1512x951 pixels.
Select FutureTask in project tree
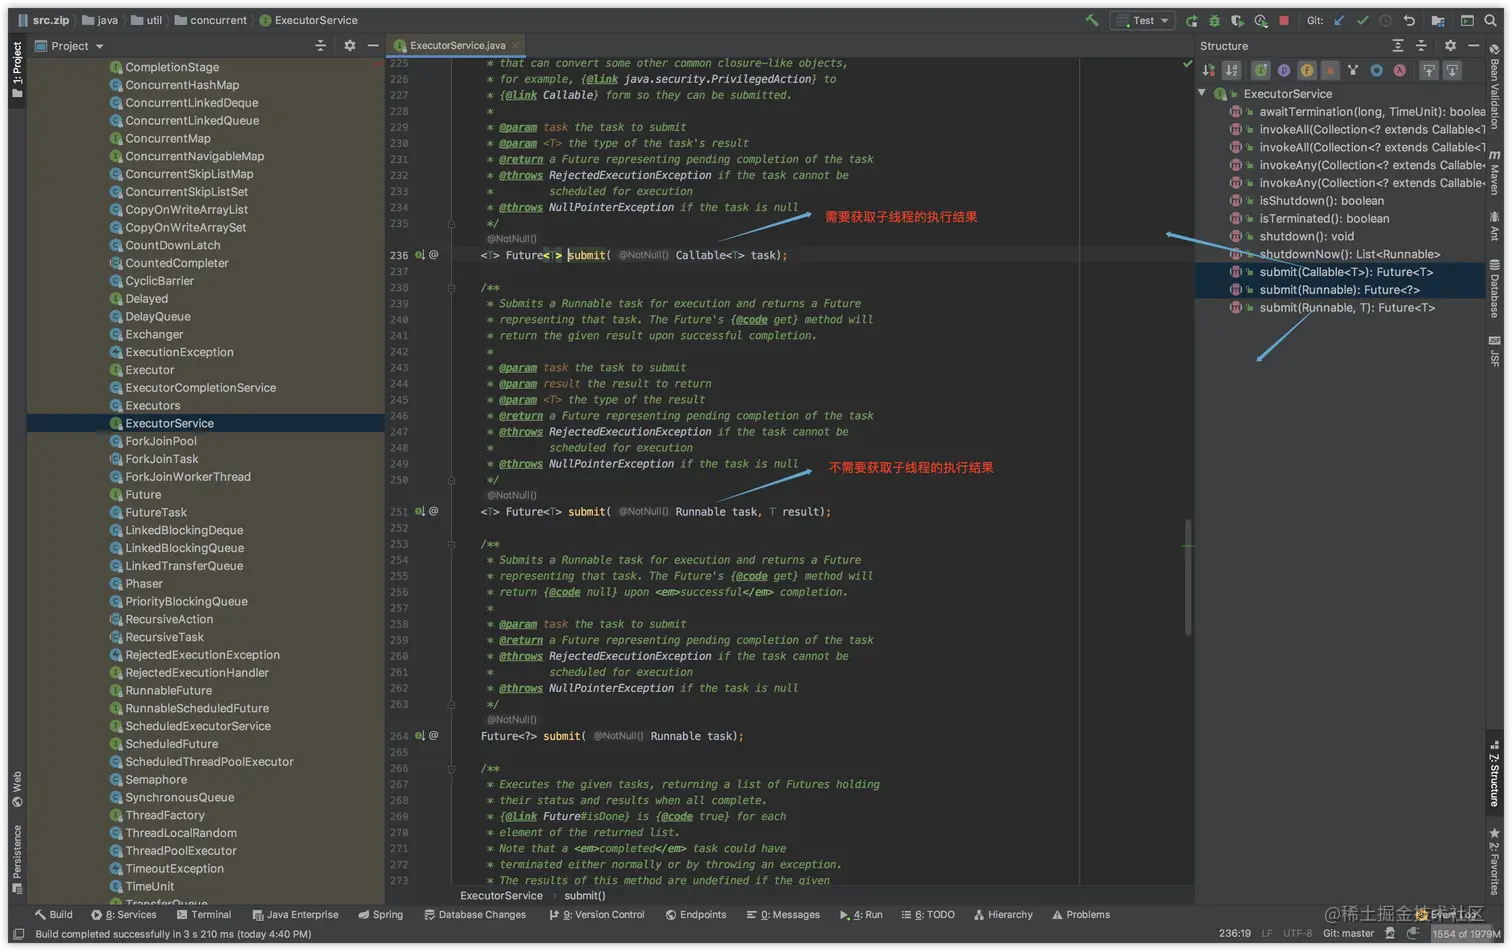pos(156,513)
